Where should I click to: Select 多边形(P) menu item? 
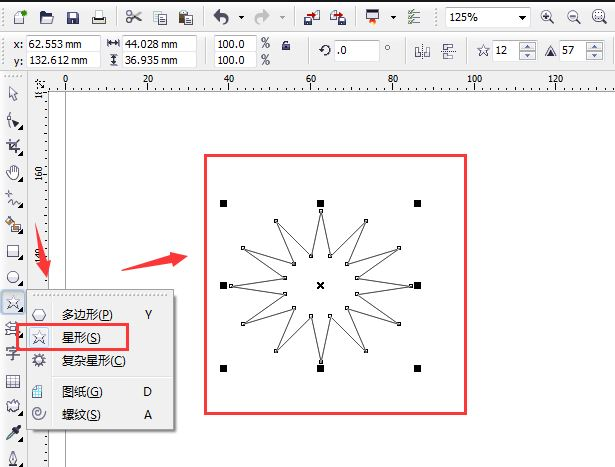[x=87, y=314]
